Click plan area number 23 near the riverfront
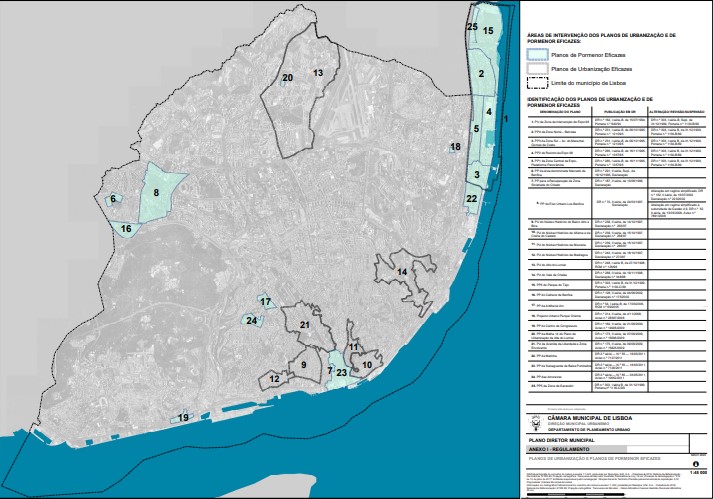714x499 pixels. point(341,373)
